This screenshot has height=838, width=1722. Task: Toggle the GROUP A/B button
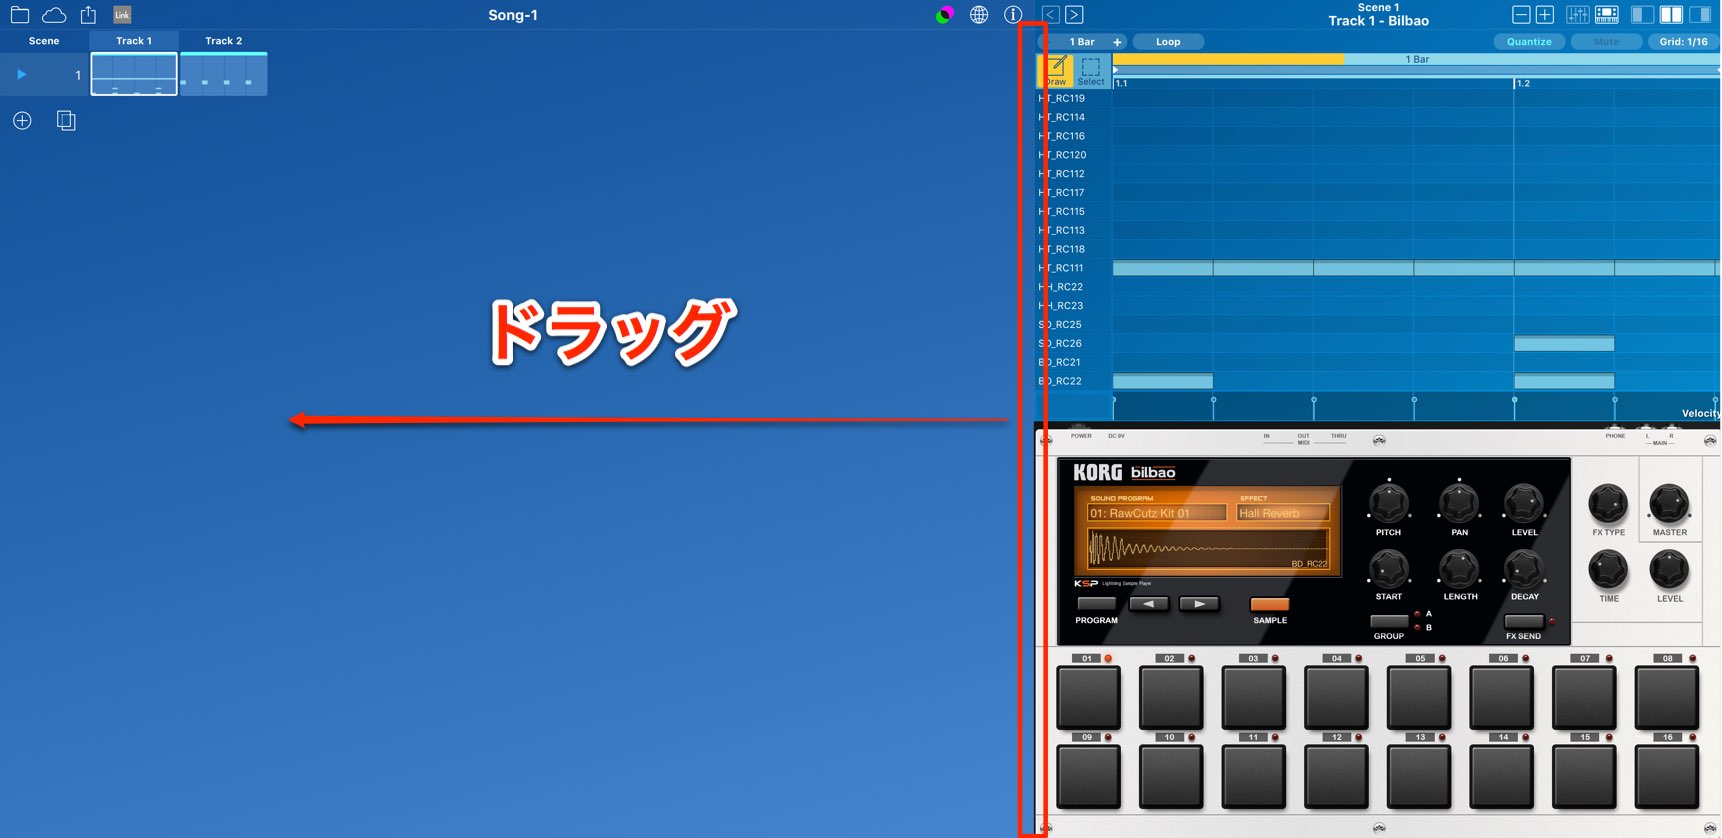(1389, 621)
